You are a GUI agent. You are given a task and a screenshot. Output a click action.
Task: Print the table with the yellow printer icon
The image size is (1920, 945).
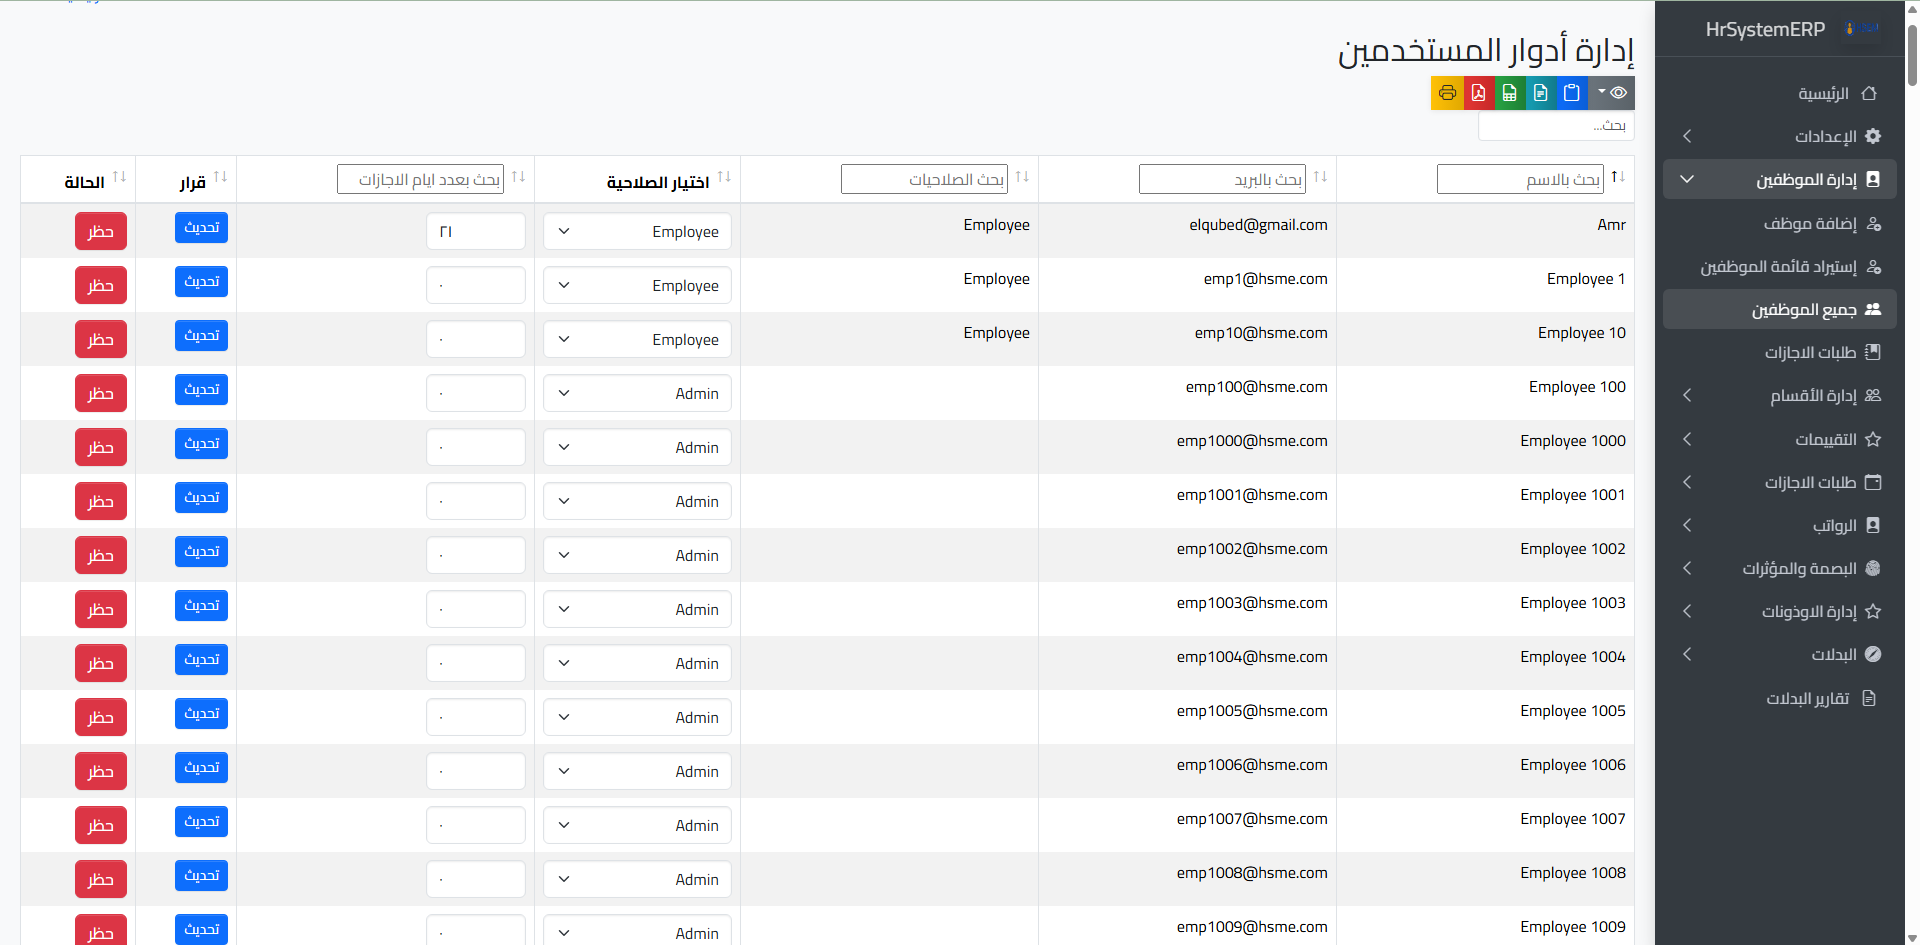point(1447,93)
